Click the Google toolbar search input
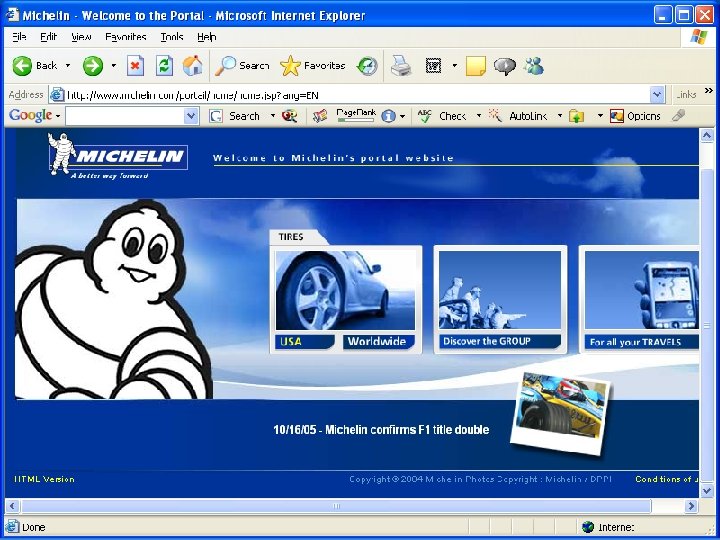 pos(125,116)
